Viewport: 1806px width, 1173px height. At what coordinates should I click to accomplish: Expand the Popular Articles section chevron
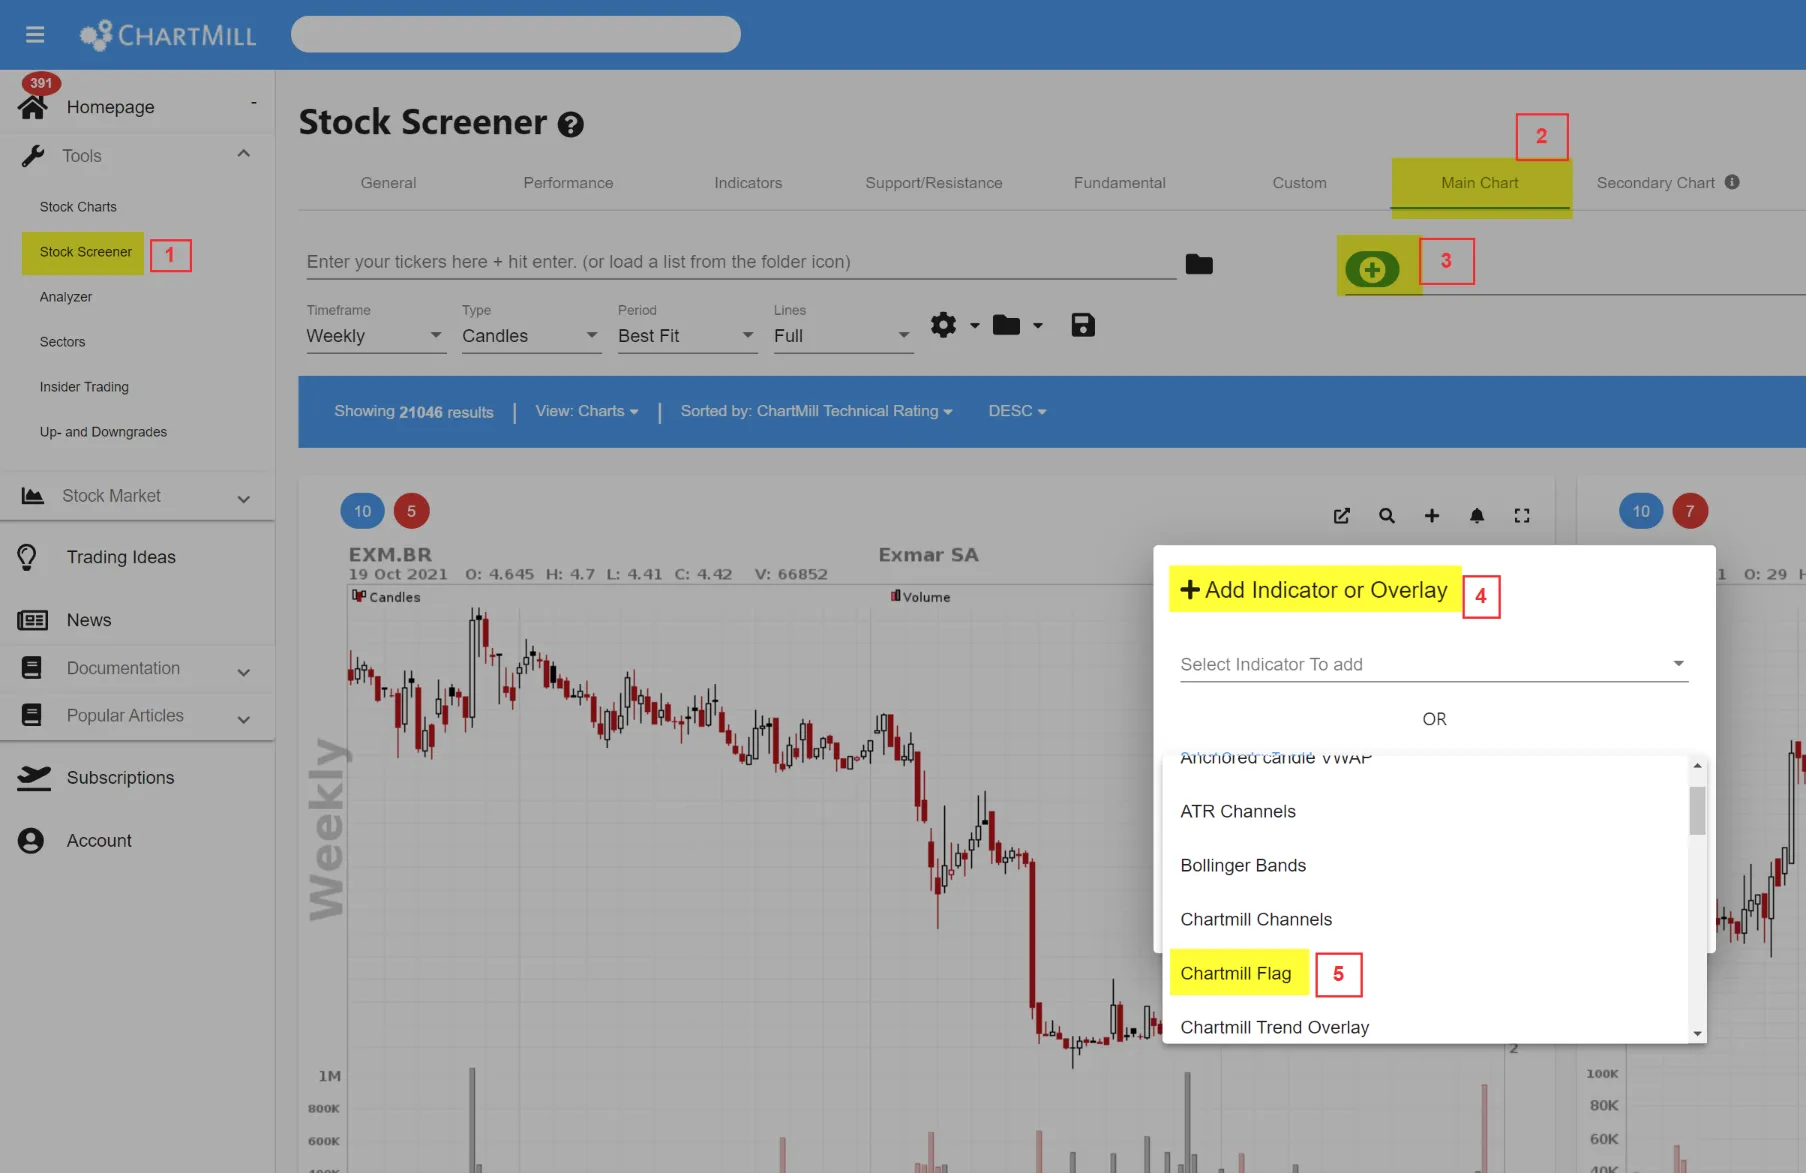(243, 719)
